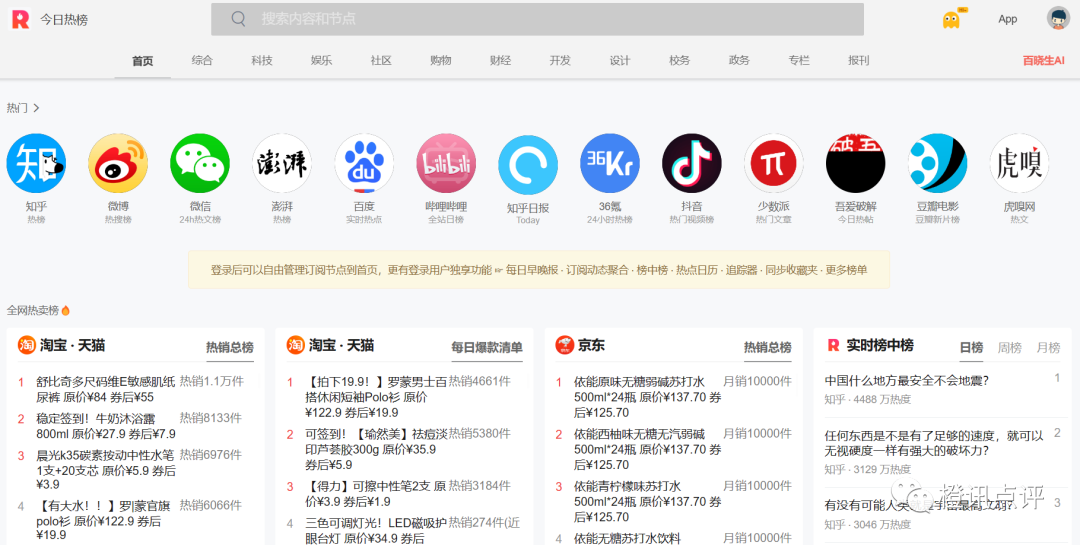Screen dimensions: 1080x545
Task: Open the 吾爱破解 today's hot posts icon
Action: (x=855, y=163)
